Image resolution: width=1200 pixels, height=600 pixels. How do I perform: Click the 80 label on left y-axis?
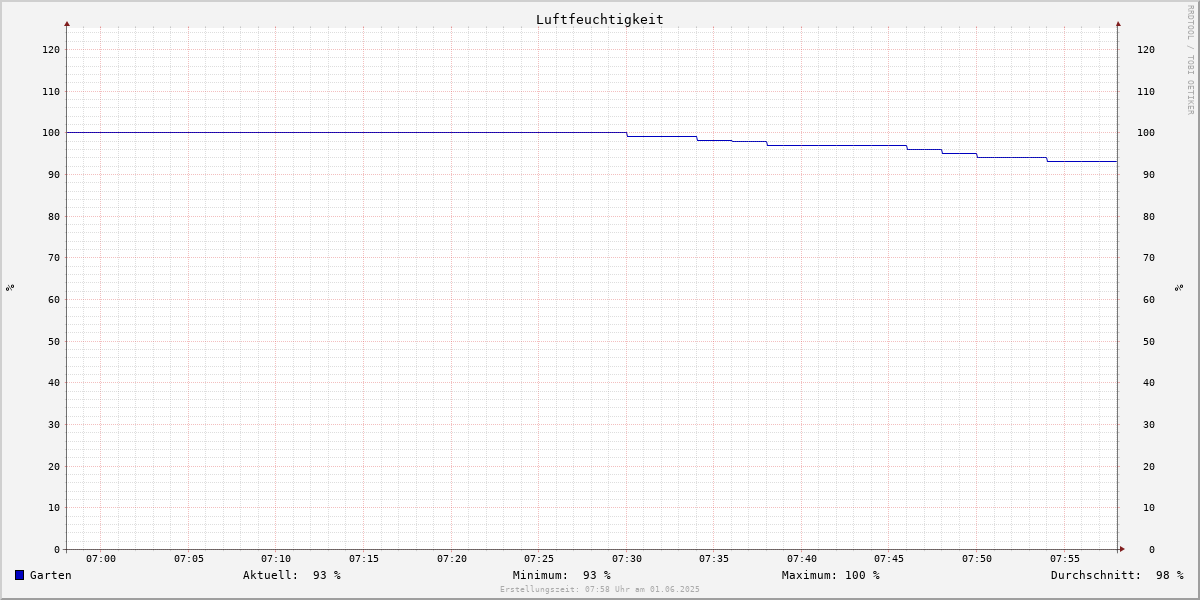tap(54, 216)
